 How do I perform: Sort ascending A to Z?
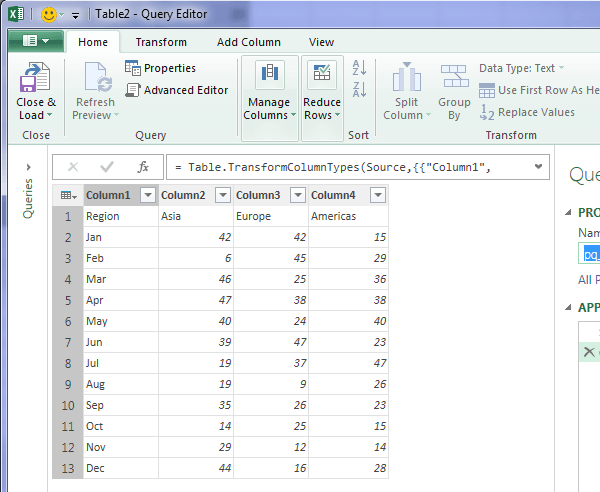point(359,68)
